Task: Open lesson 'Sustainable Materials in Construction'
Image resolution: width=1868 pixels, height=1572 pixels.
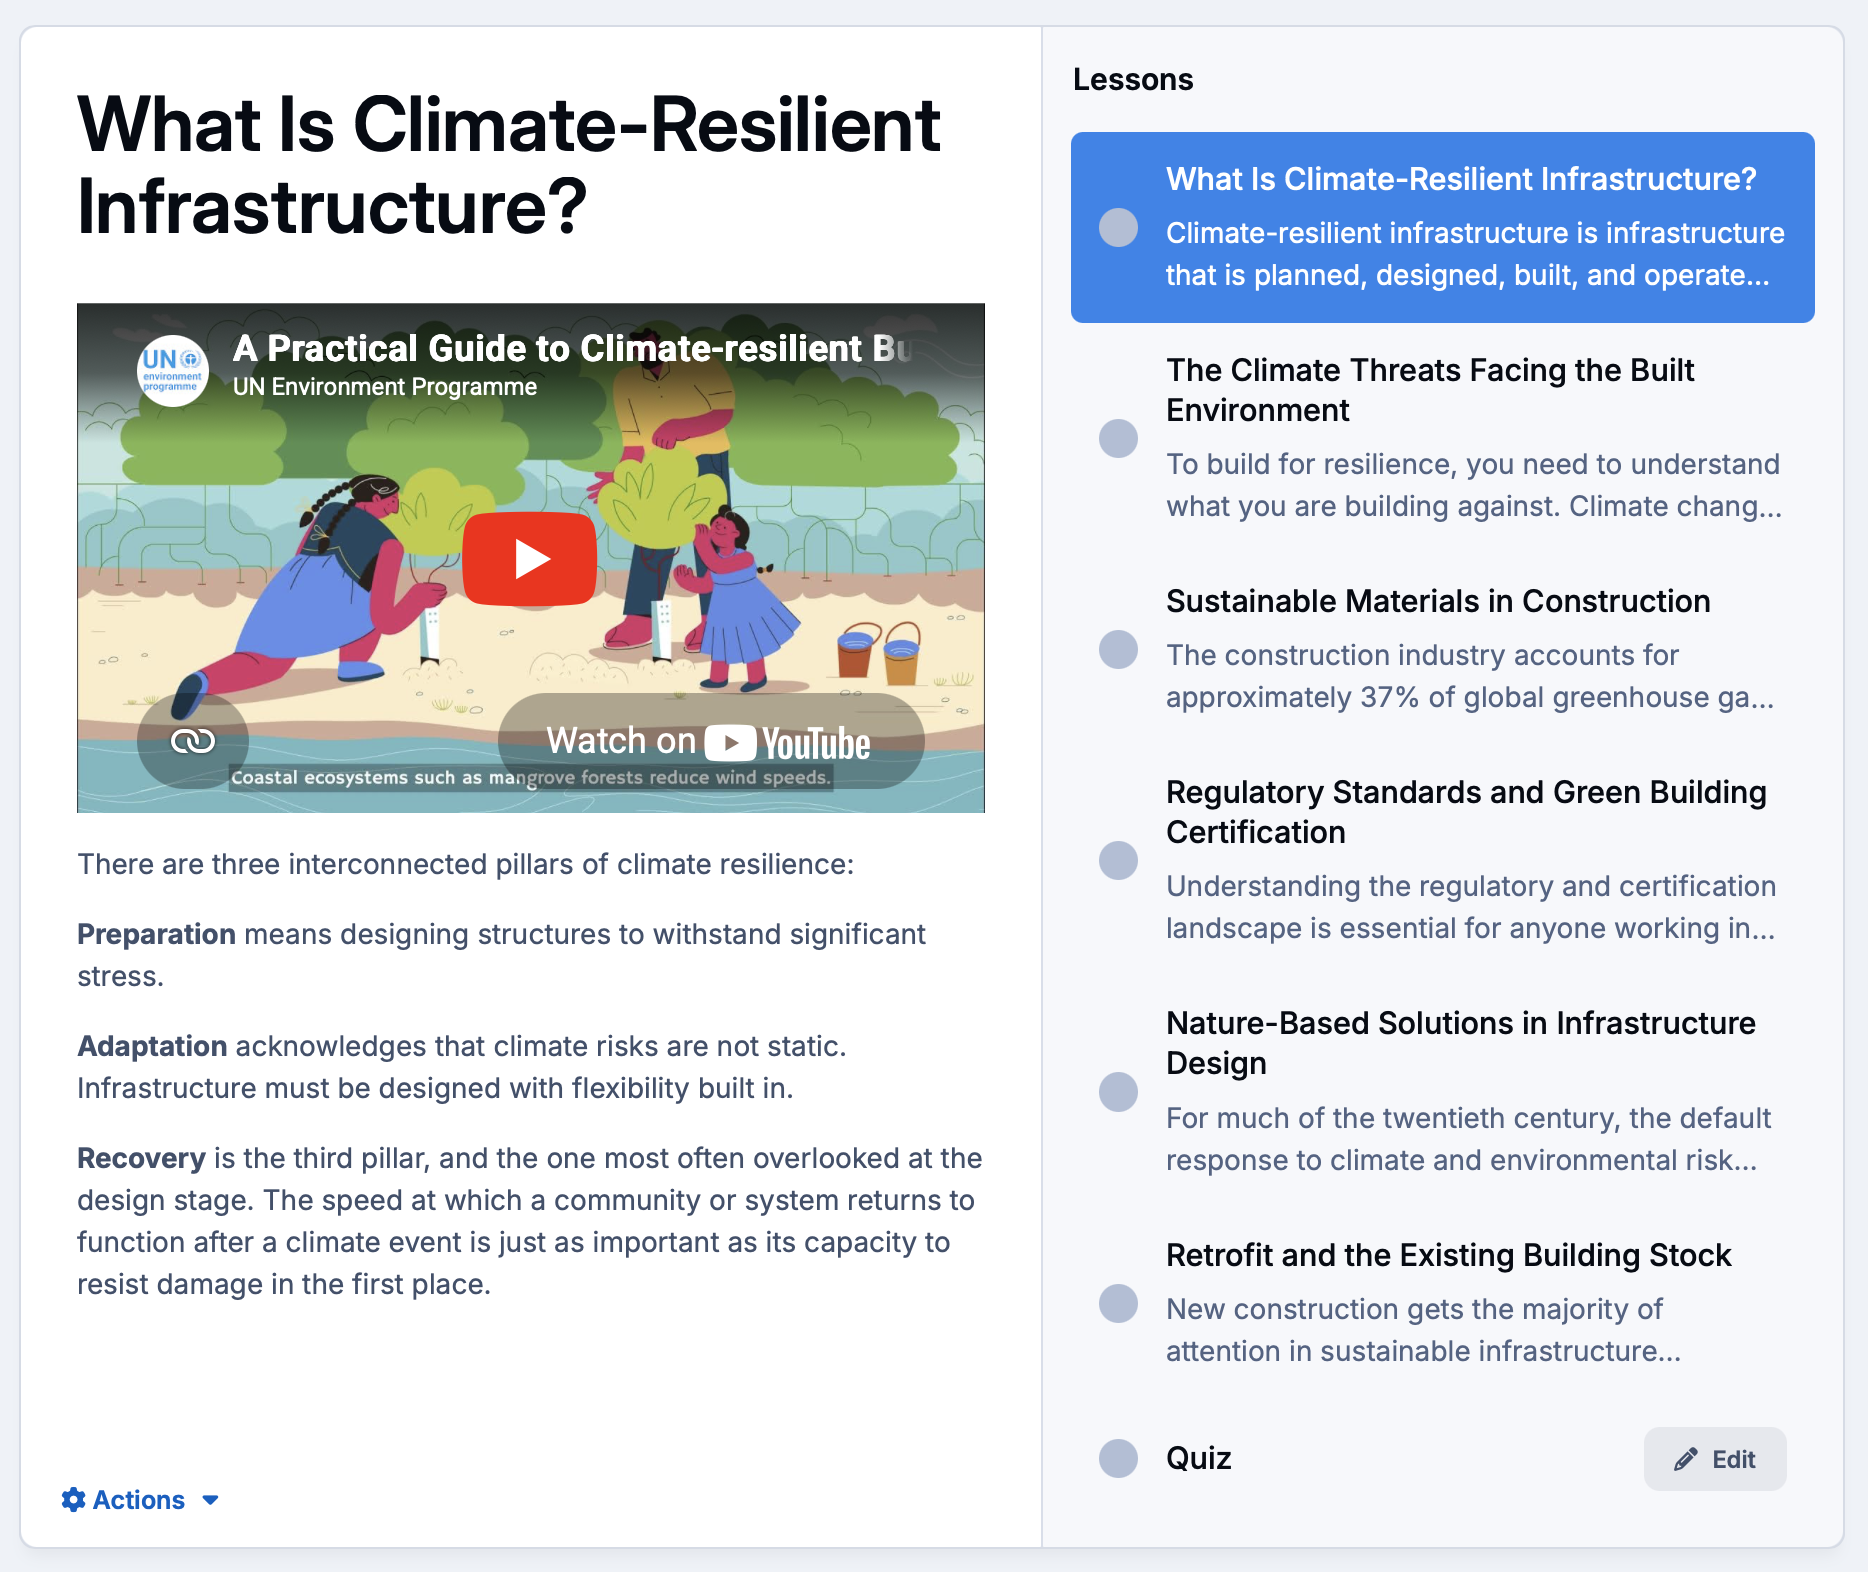Action: [x=1442, y=649]
